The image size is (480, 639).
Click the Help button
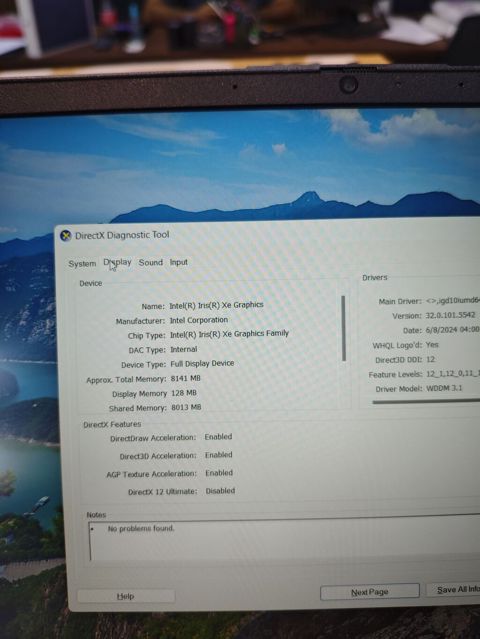click(126, 596)
